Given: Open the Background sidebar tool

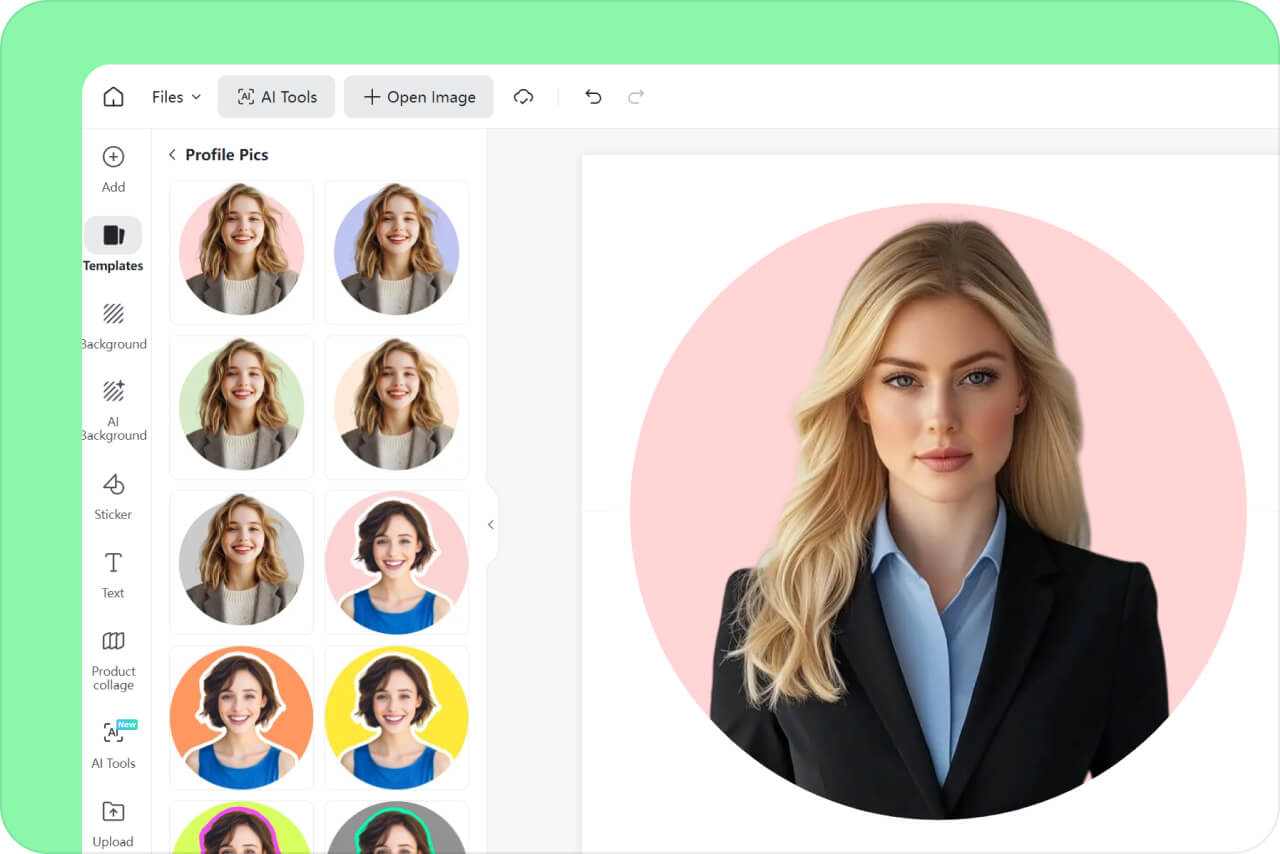Looking at the screenshot, I should pyautogui.click(x=113, y=326).
